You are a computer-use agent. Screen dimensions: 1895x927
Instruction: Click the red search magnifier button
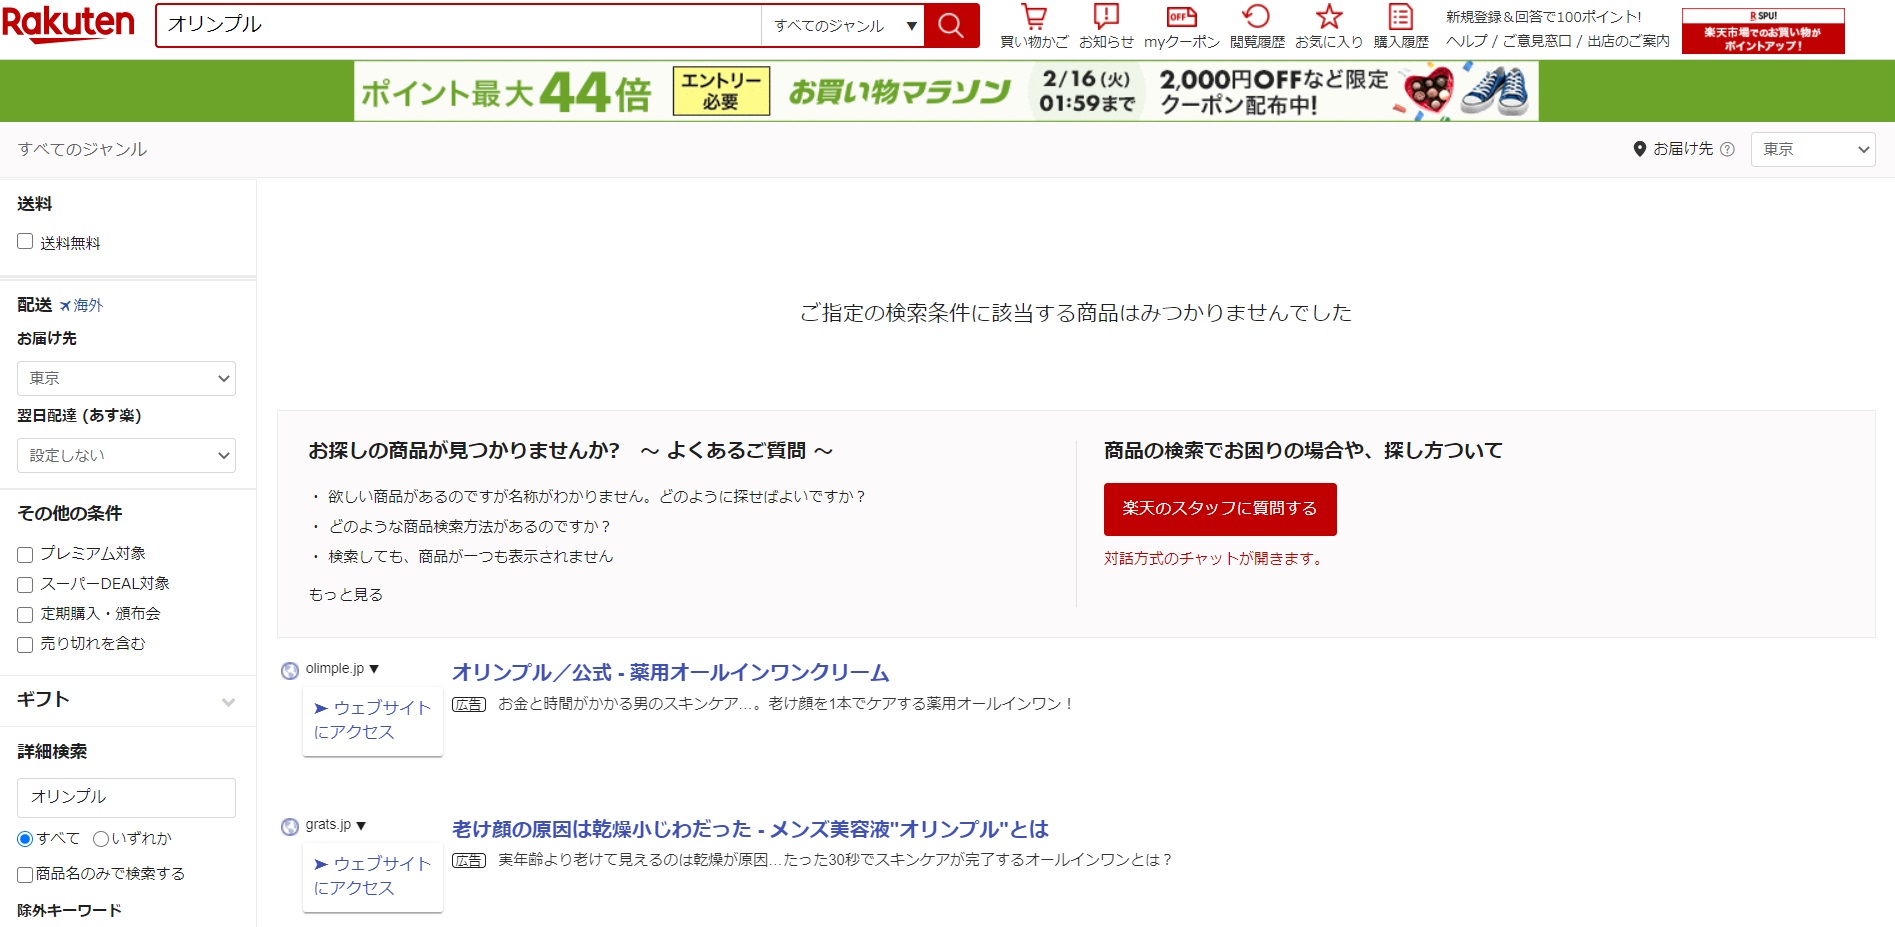(951, 25)
